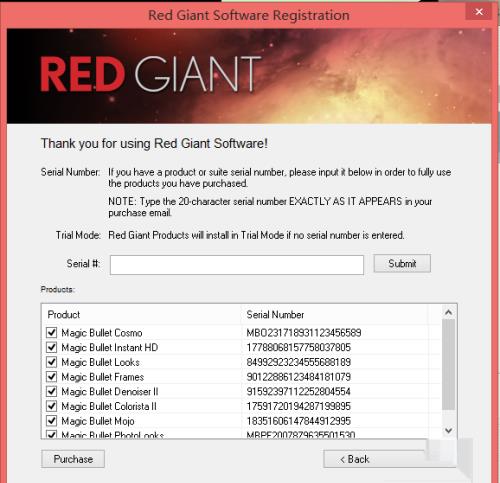The width and height of the screenshot is (500, 483).
Task: Toggle the Magic Bullet Looks checkbox
Action: point(51,362)
